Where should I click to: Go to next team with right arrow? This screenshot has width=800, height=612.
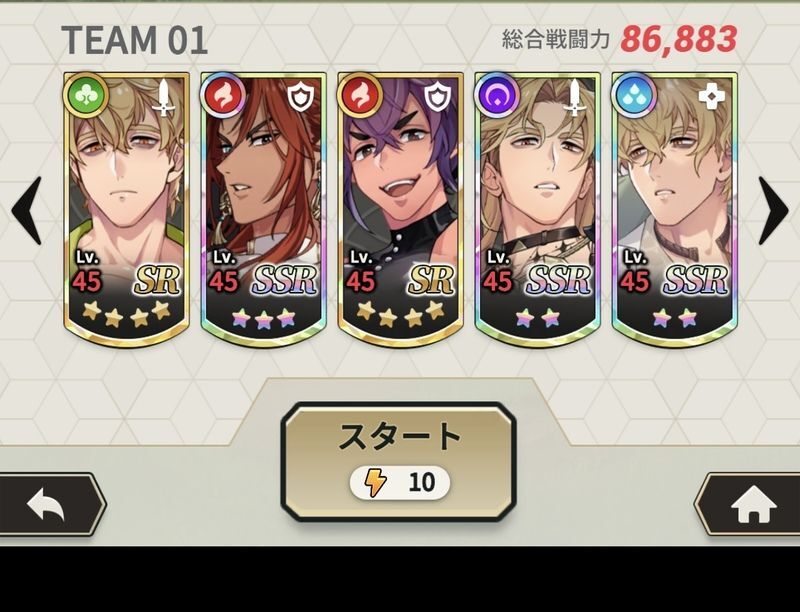click(x=773, y=210)
